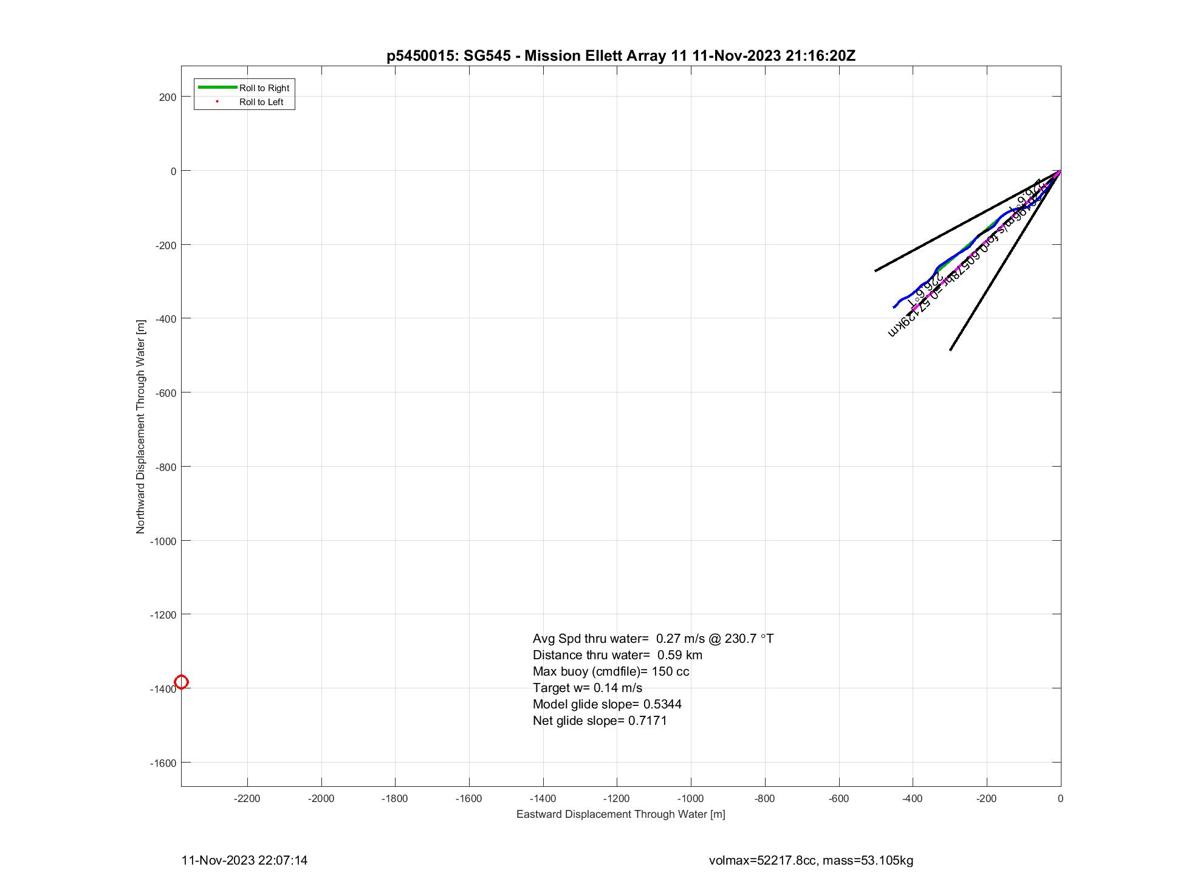Click the y-axis tick label -1200

click(163, 615)
